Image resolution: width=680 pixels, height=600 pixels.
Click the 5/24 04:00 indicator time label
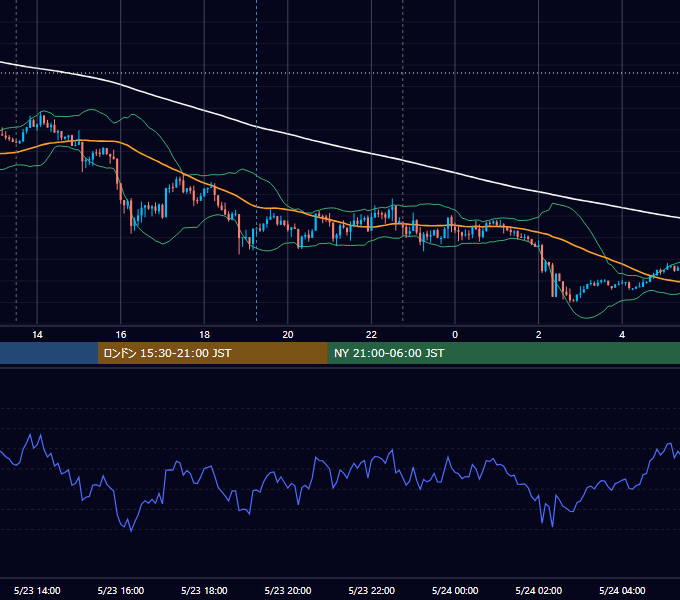(622, 590)
